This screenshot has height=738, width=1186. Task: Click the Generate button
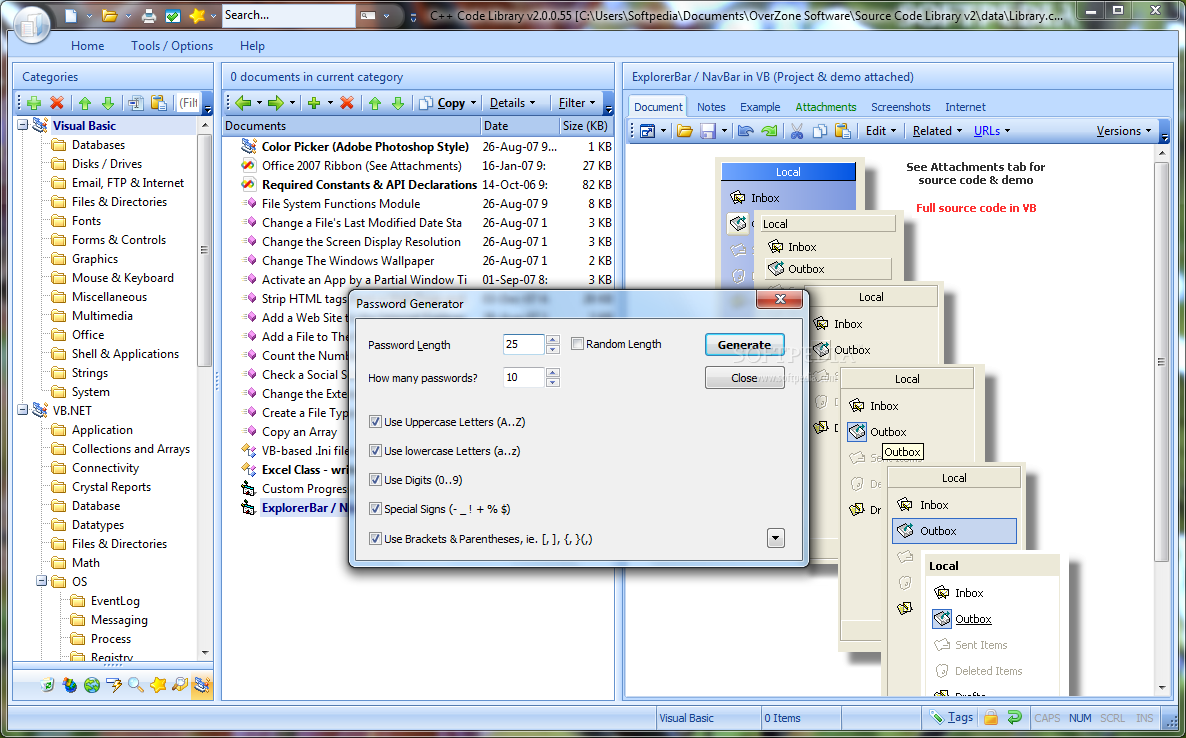[x=744, y=344]
